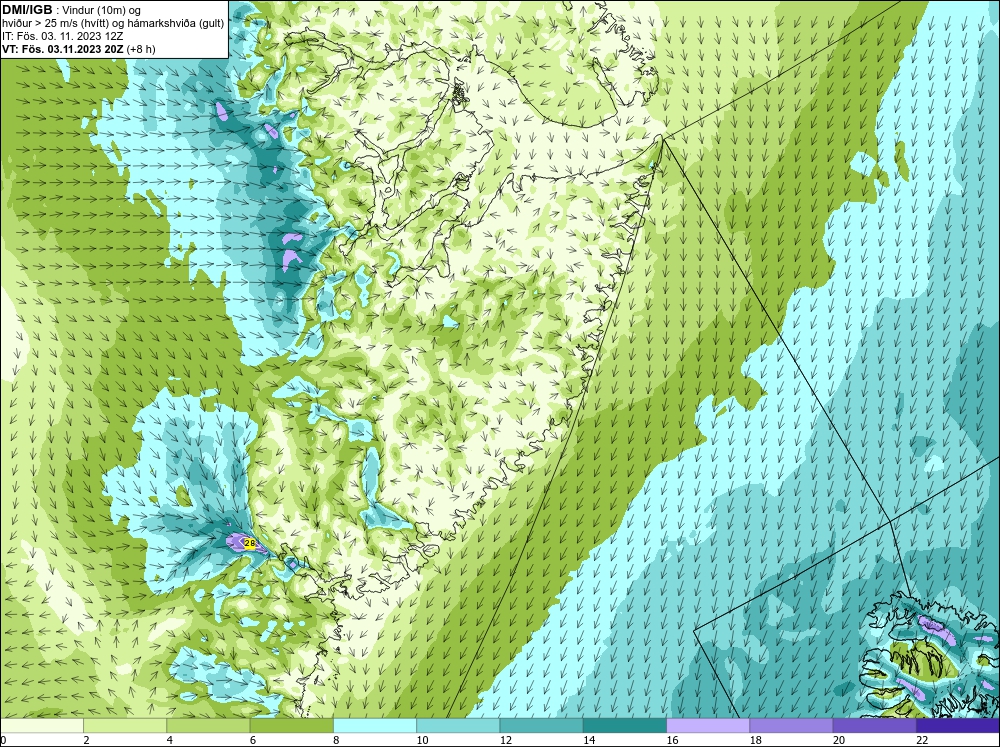Viewport: 1000px width, 747px height.
Task: Click the legend scale value 8
Action: (336, 740)
